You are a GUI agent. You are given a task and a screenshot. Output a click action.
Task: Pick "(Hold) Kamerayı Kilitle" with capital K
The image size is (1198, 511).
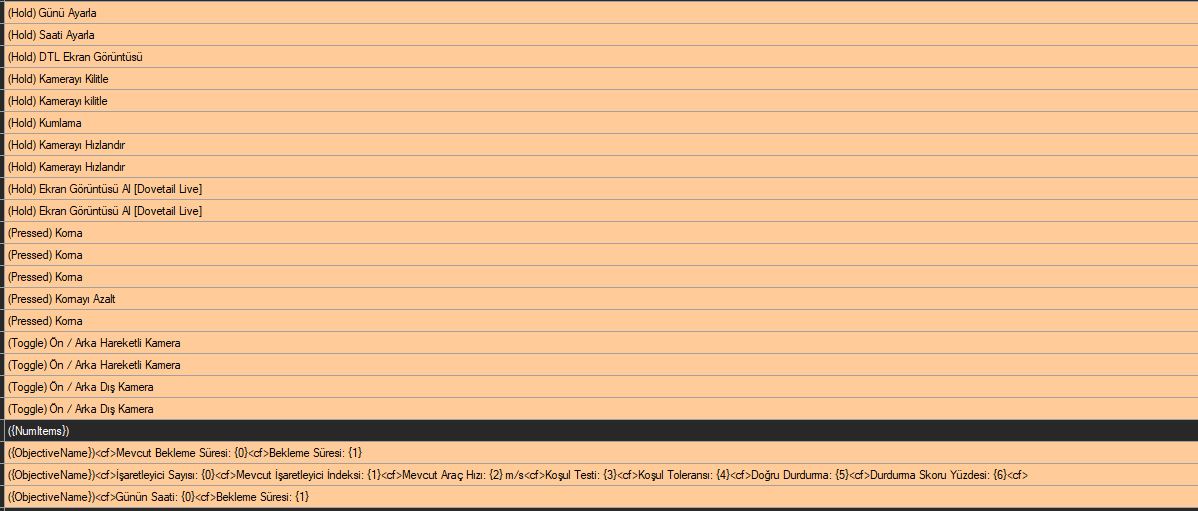tap(58, 79)
